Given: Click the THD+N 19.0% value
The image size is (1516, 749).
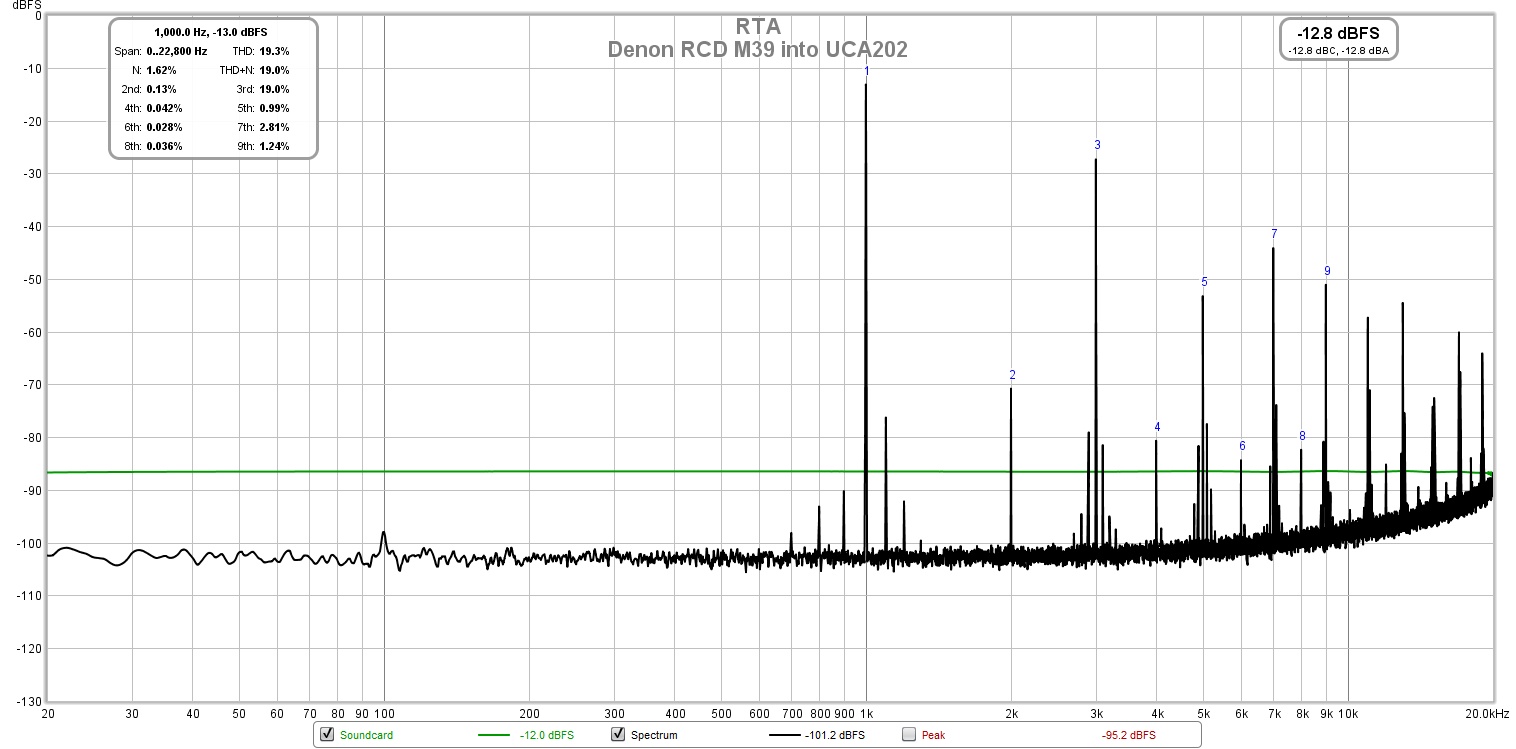Looking at the screenshot, I should click(x=274, y=70).
